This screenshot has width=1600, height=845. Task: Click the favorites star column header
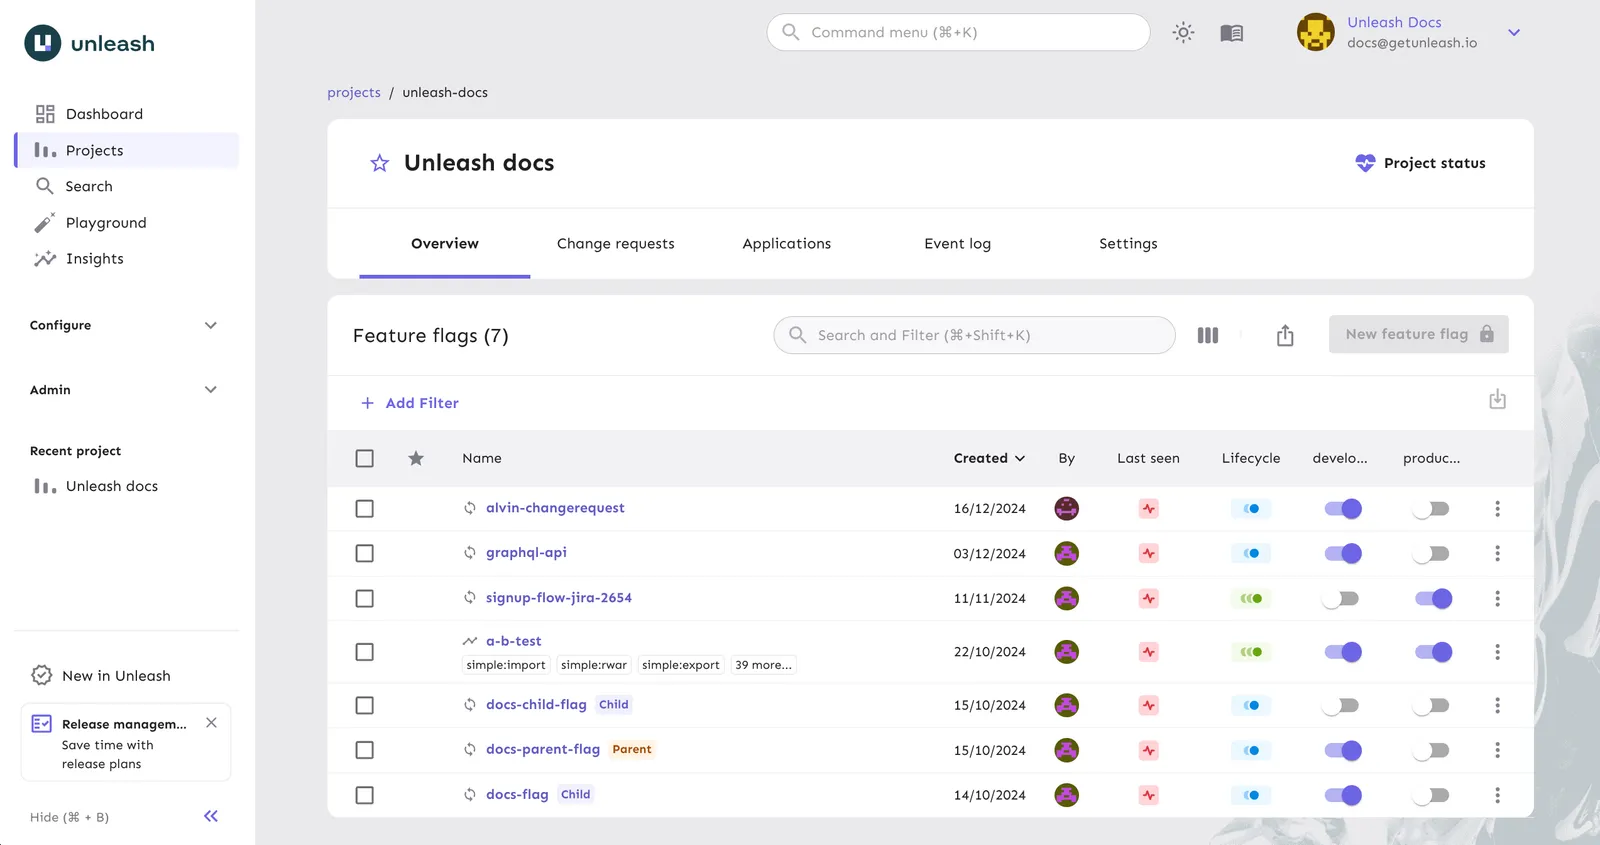click(416, 458)
